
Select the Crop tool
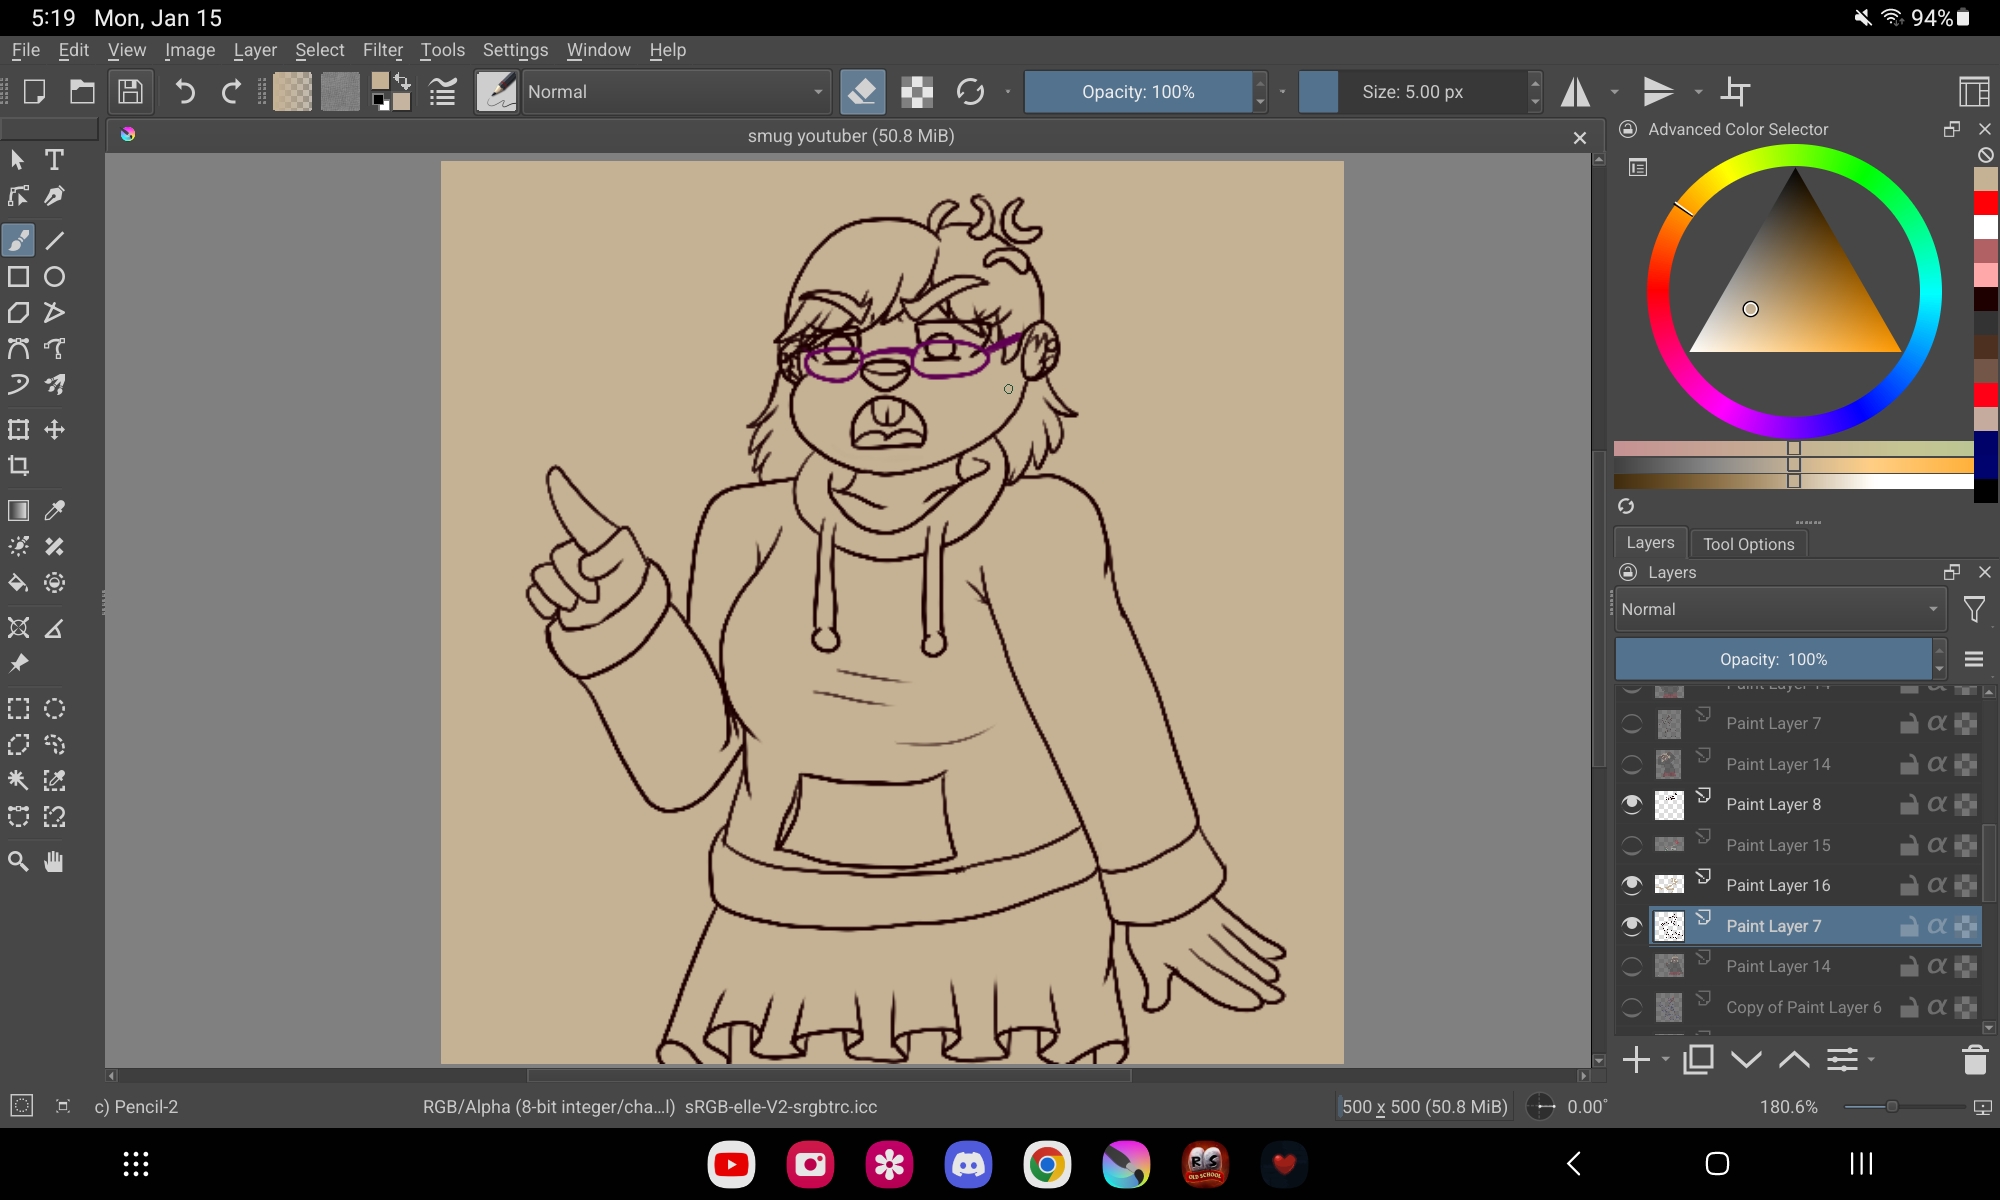(18, 466)
